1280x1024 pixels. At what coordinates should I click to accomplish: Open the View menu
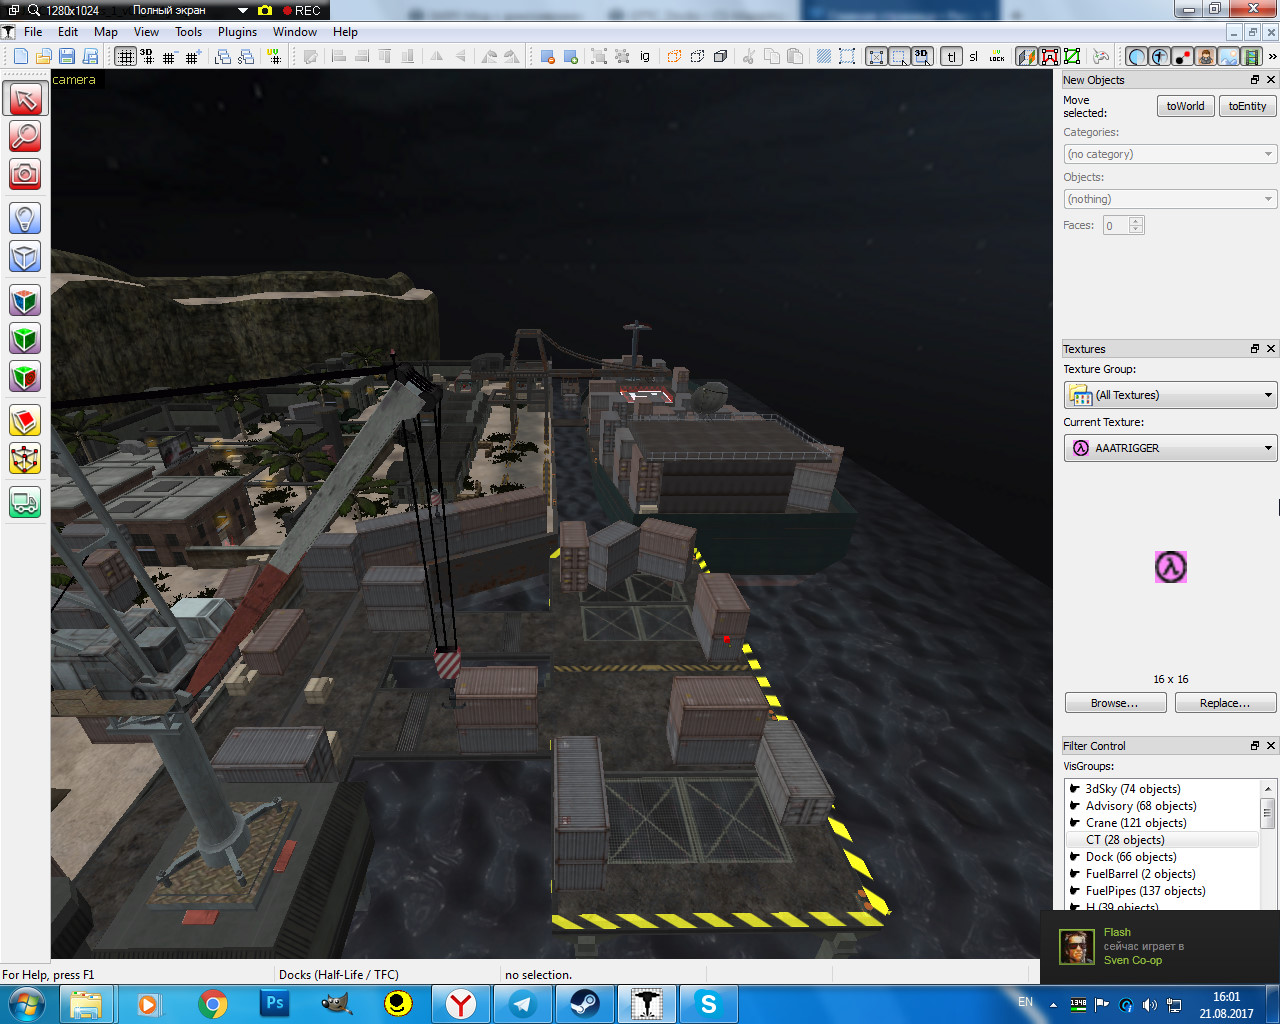146,32
